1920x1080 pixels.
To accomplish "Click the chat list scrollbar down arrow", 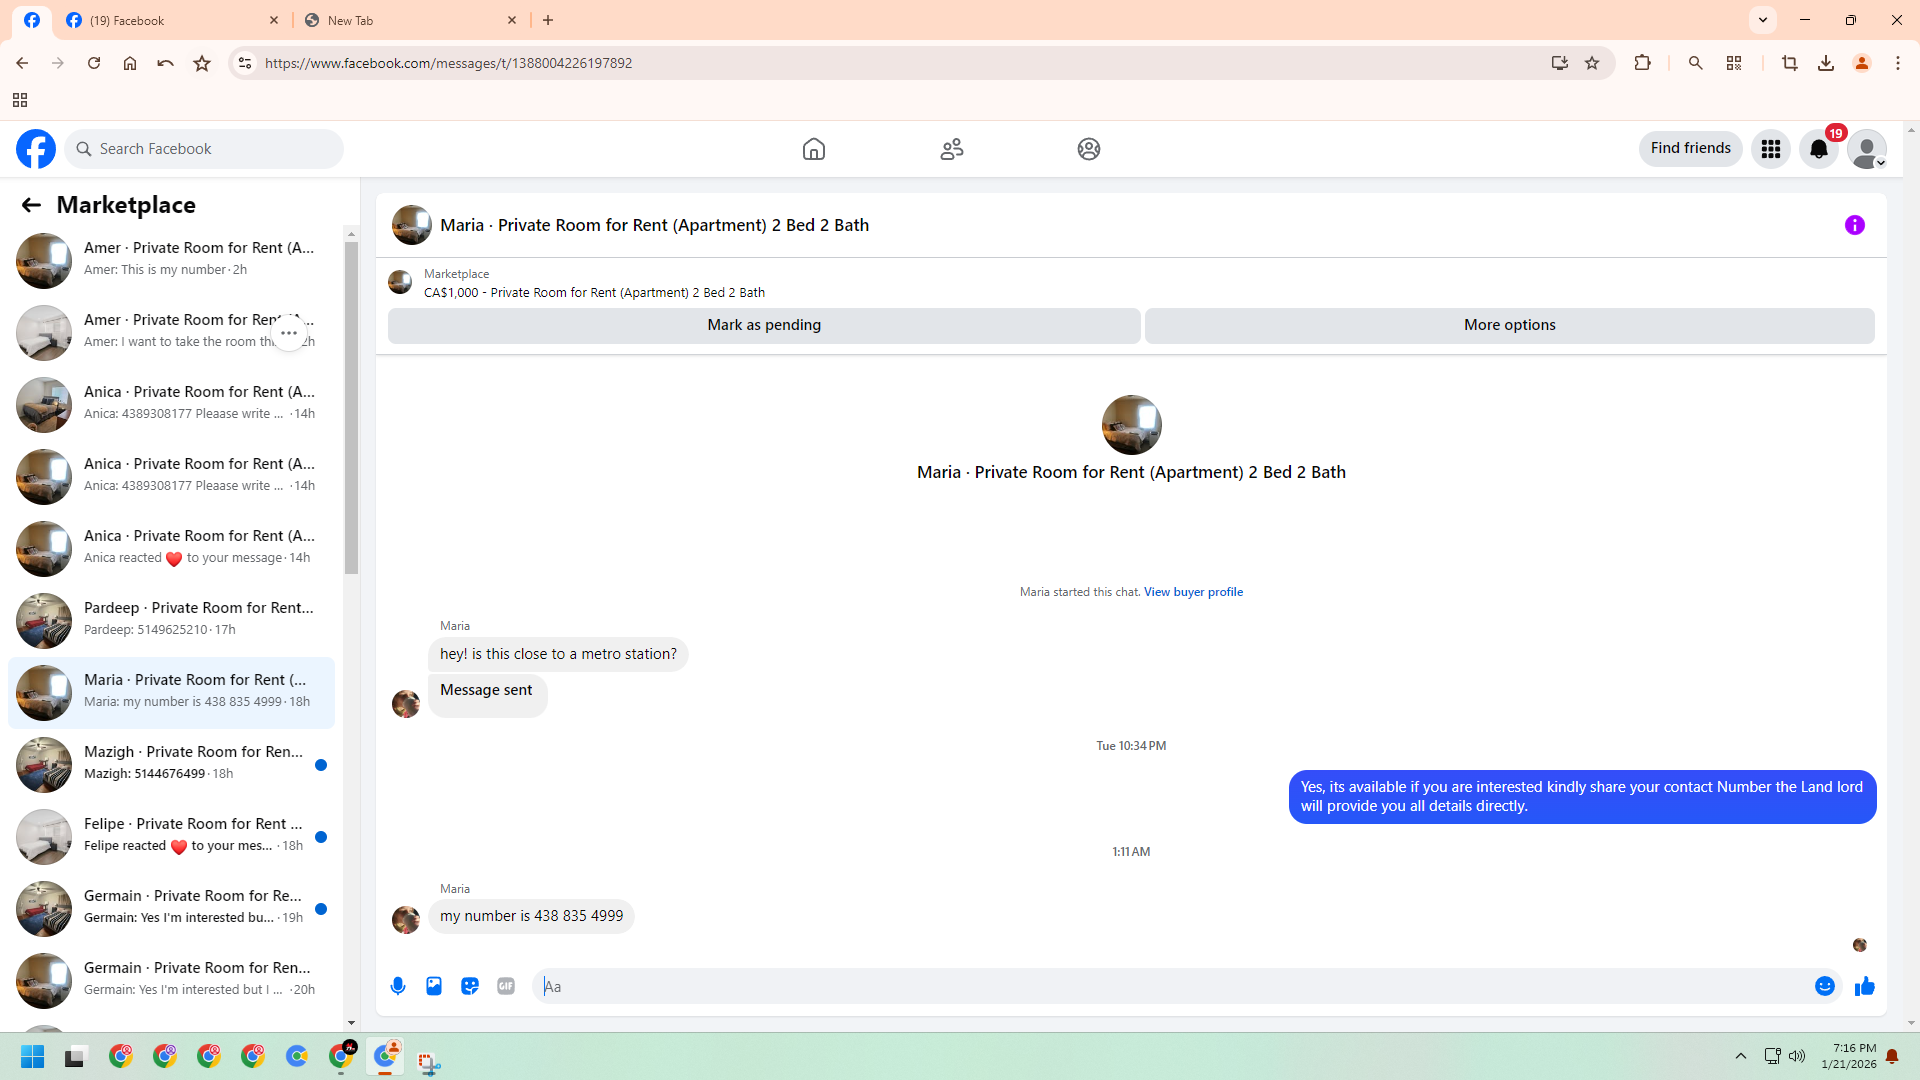I will (351, 1022).
